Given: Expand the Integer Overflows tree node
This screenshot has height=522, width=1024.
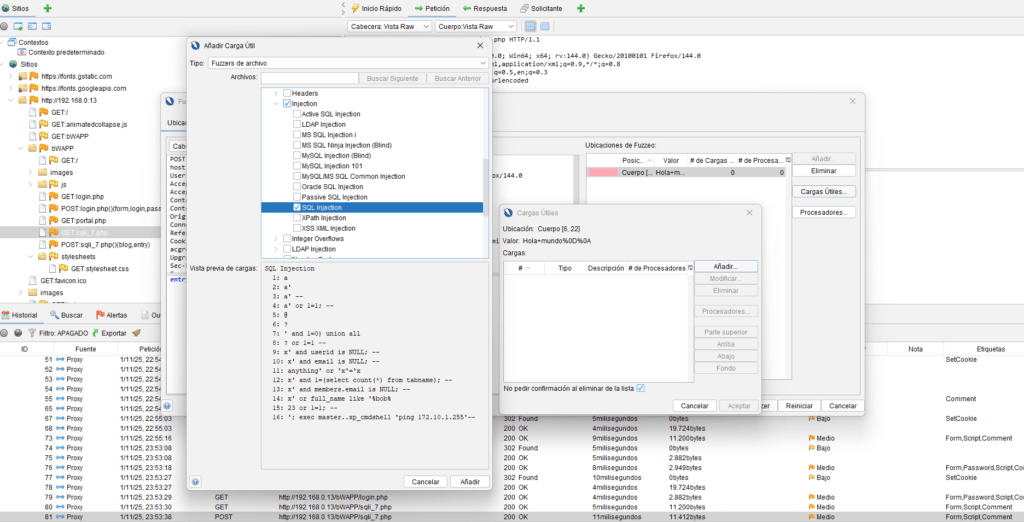Looking at the screenshot, I should click(x=277, y=239).
